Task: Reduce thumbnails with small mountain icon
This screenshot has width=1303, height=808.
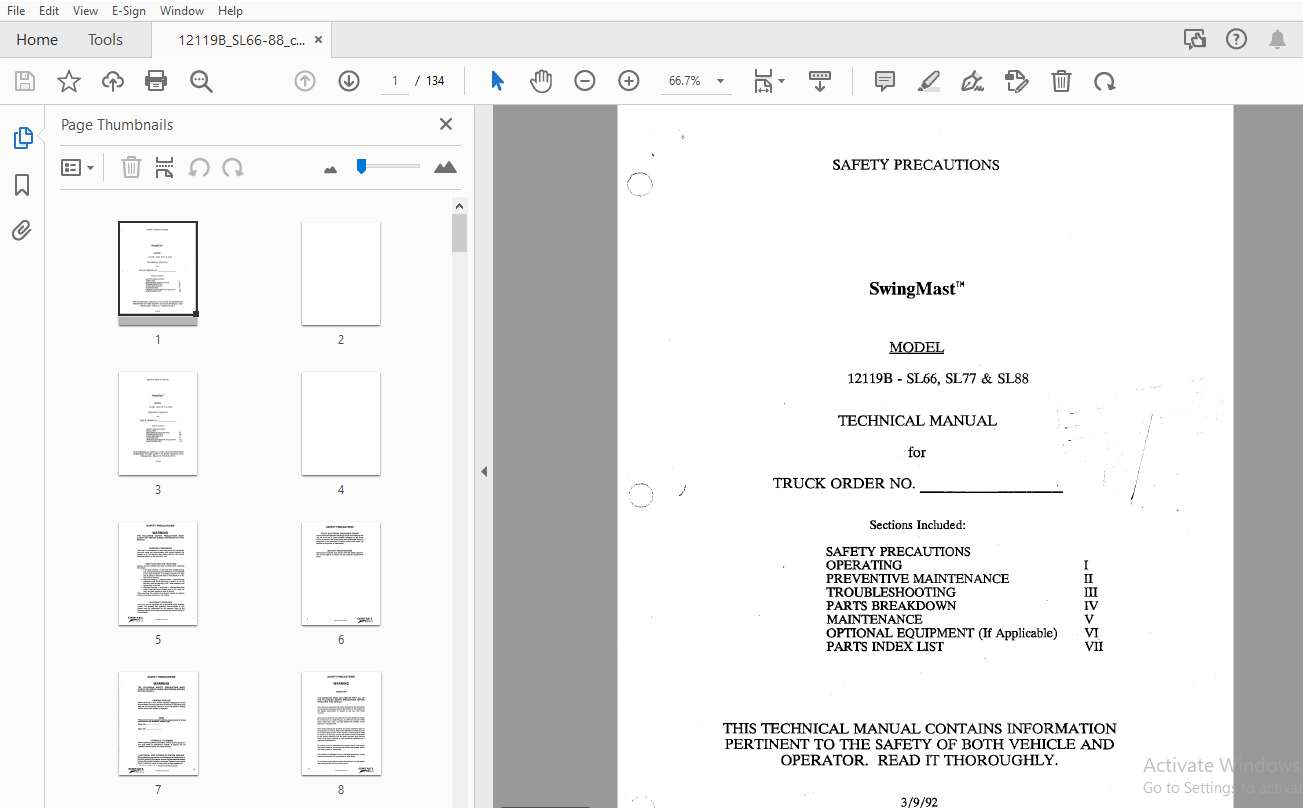Action: click(331, 169)
